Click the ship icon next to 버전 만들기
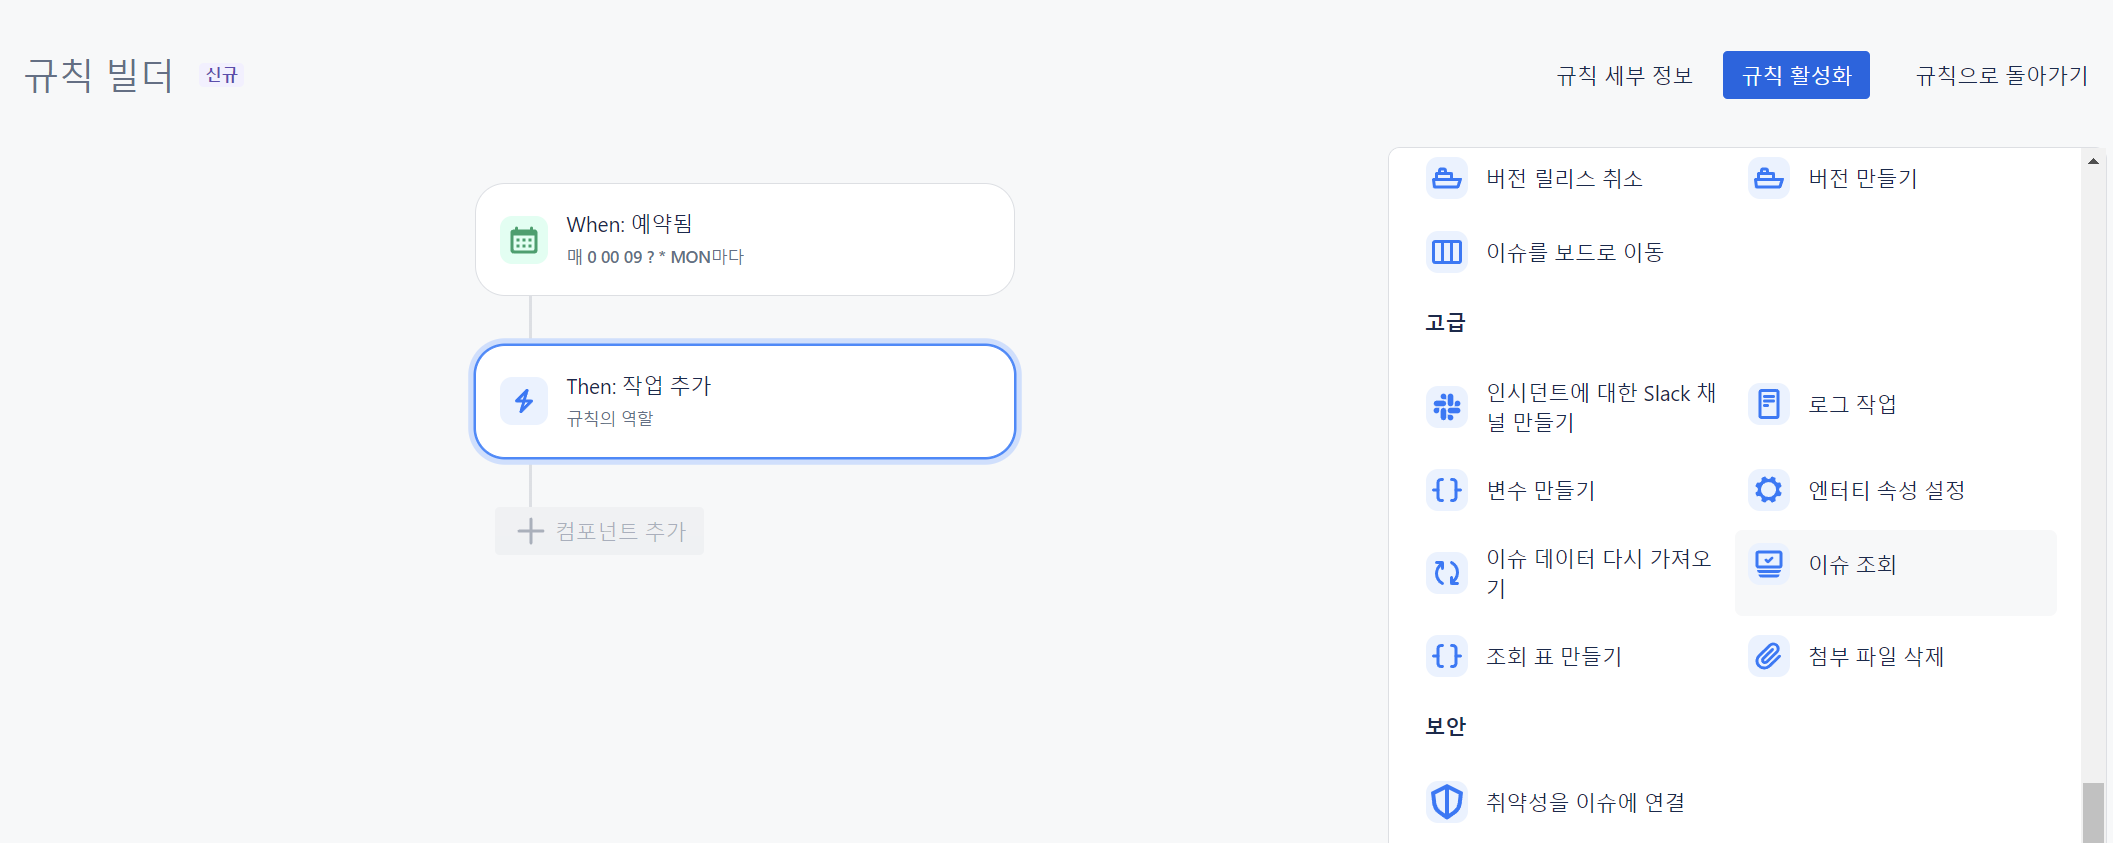The height and width of the screenshot is (843, 2113). (x=1768, y=178)
